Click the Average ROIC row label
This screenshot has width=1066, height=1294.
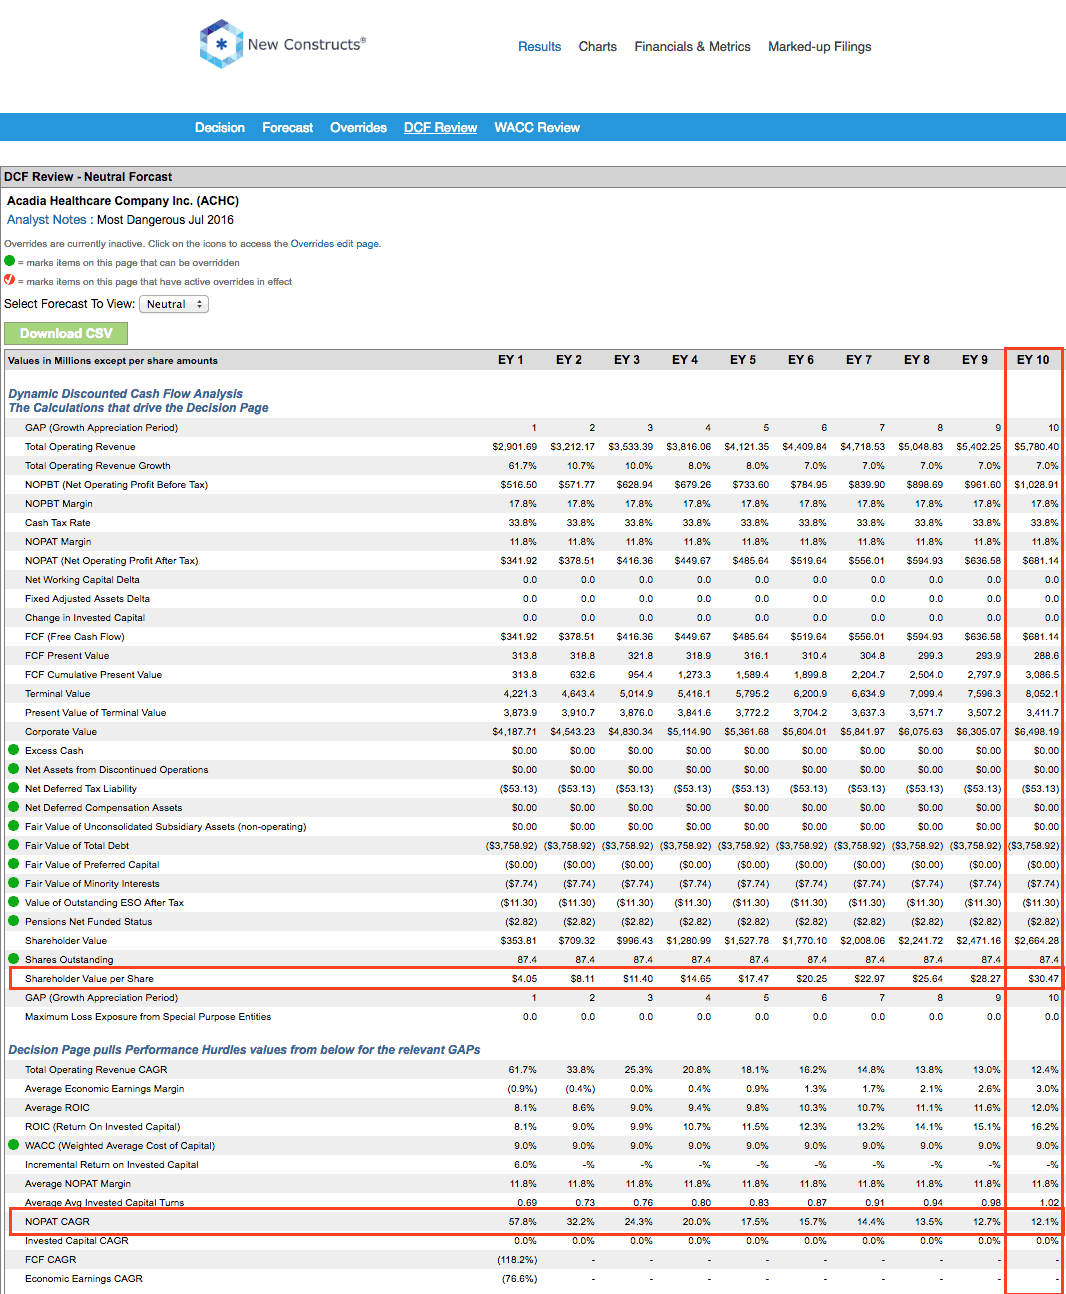click(x=57, y=1107)
